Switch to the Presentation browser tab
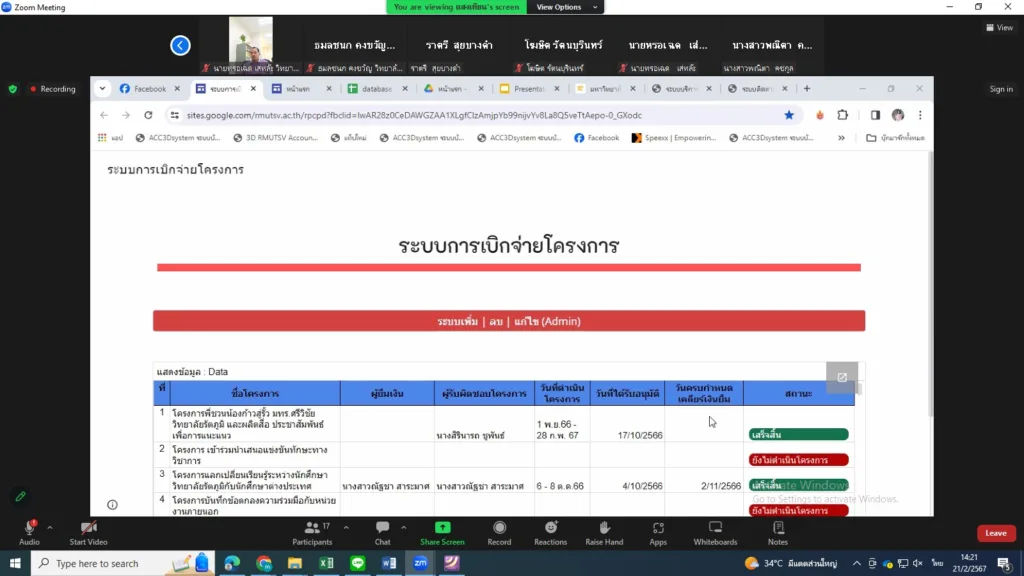Viewport: 1024px width, 576px height. click(x=523, y=89)
